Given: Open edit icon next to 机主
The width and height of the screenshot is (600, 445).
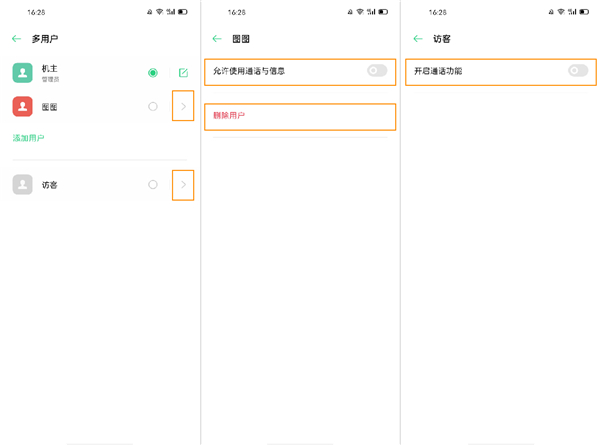Looking at the screenshot, I should coord(183,73).
